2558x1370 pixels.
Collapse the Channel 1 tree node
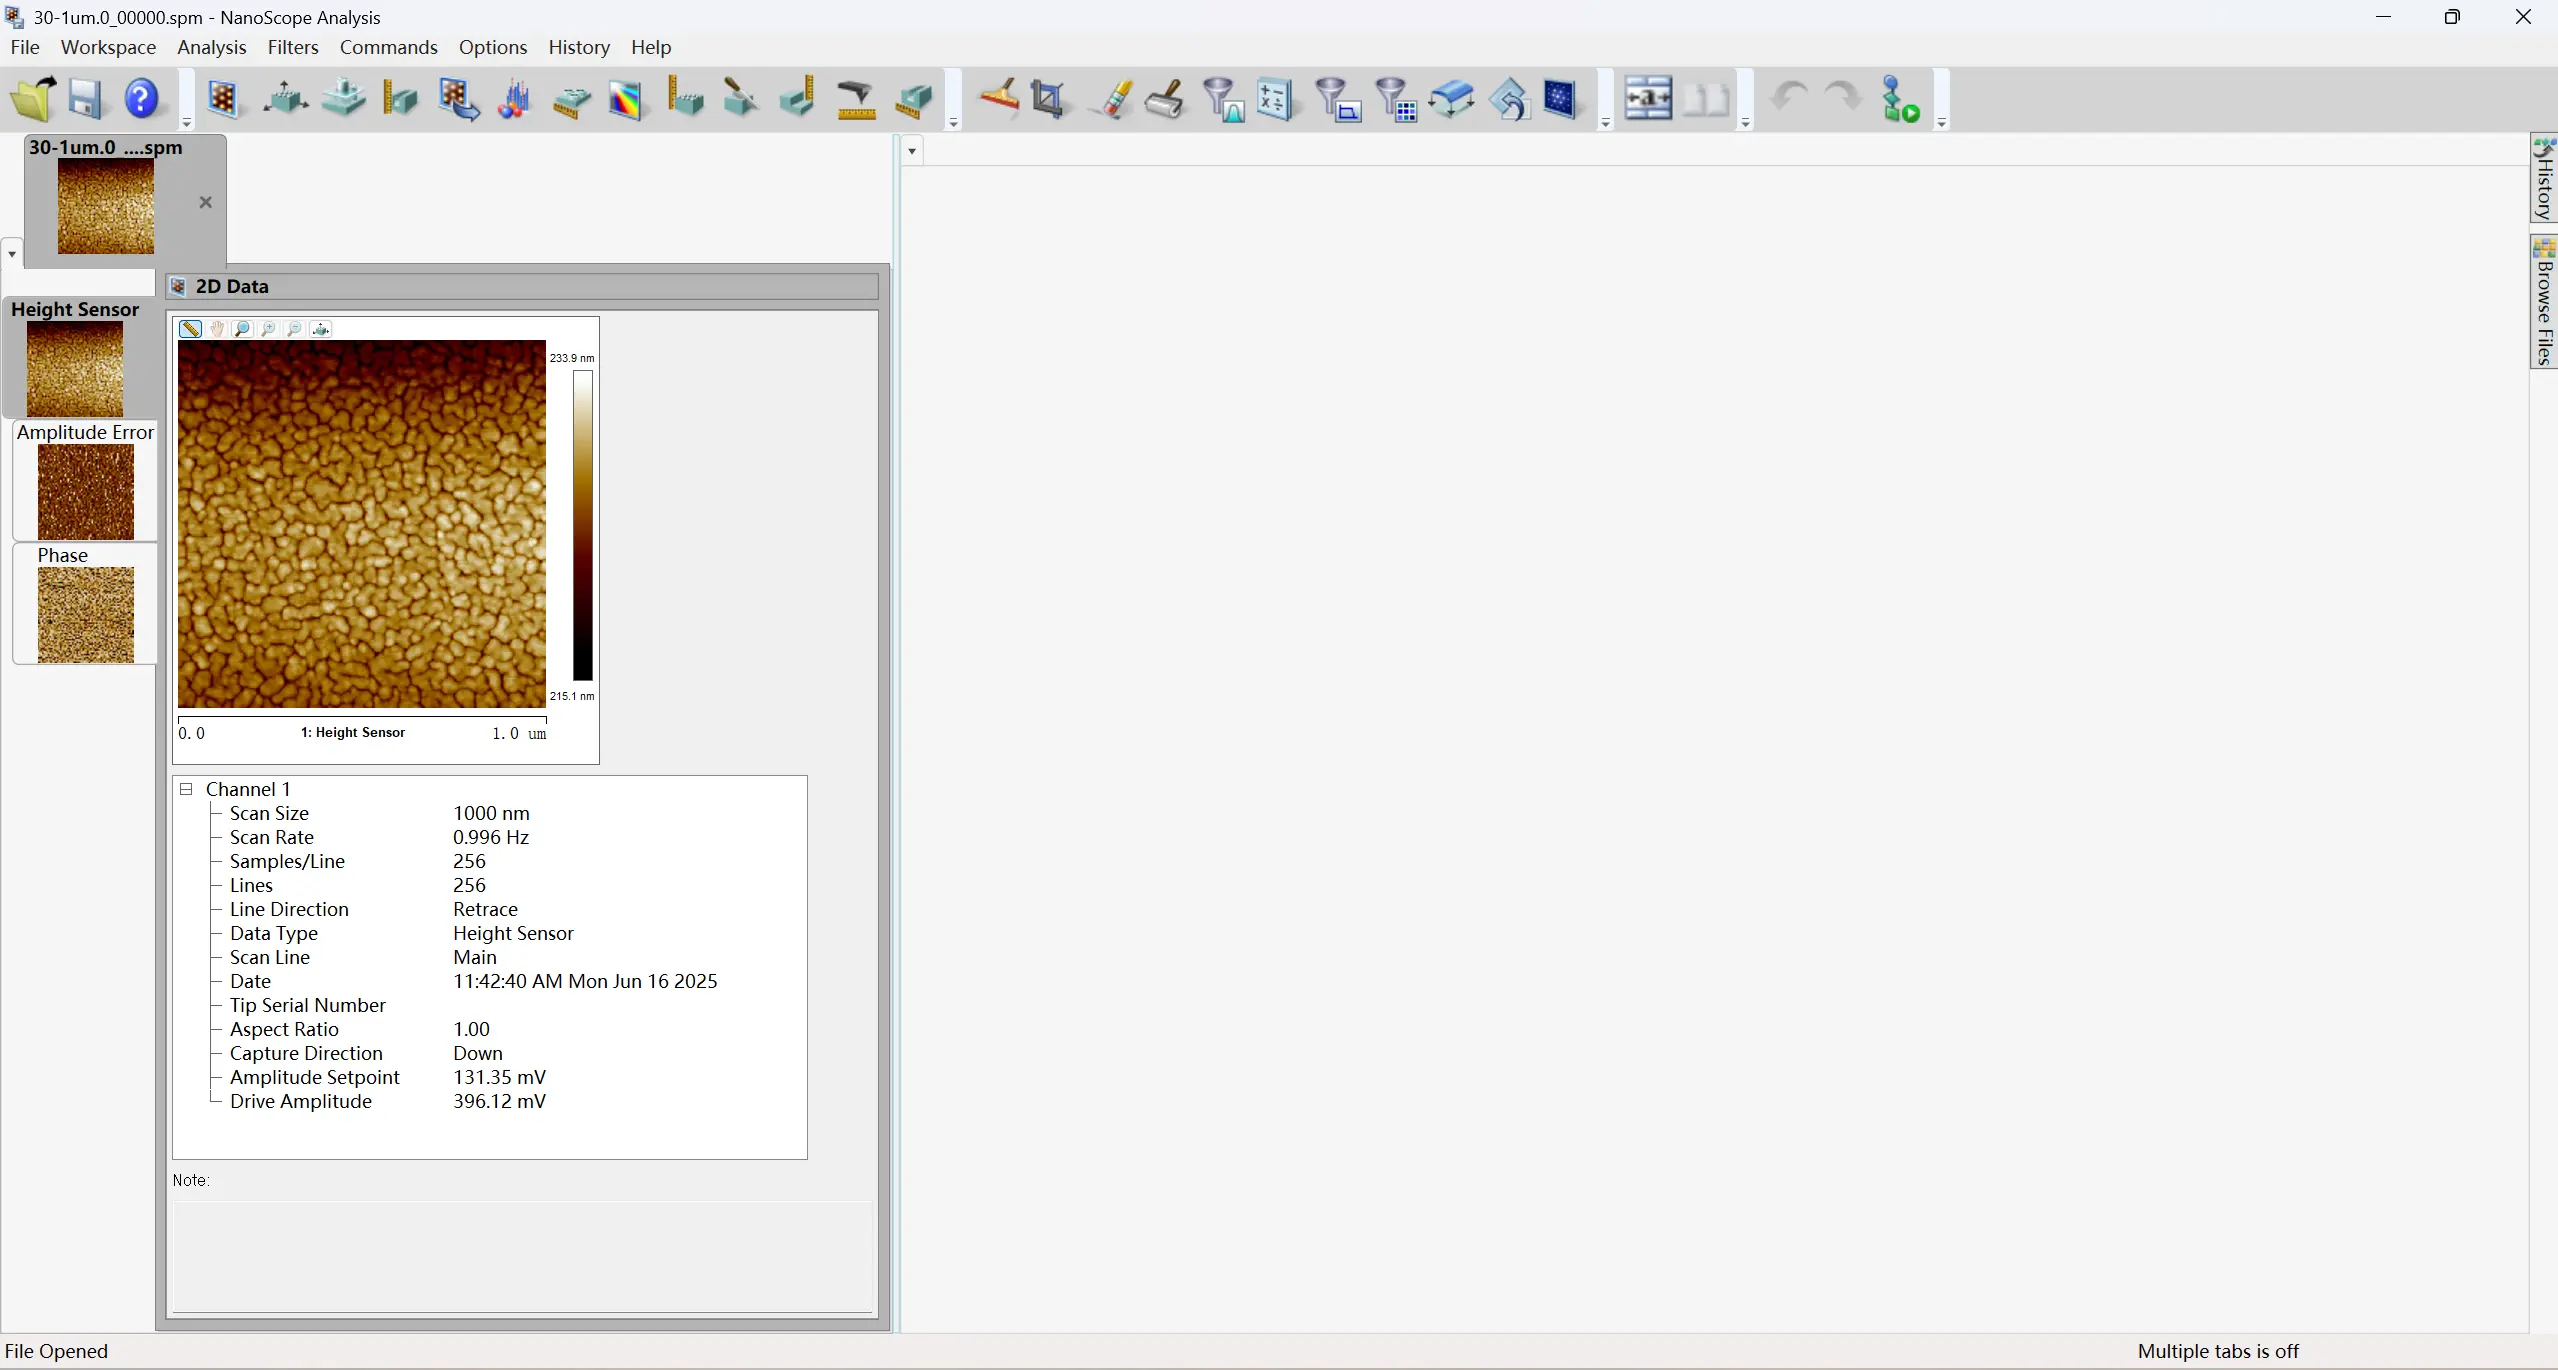point(186,789)
